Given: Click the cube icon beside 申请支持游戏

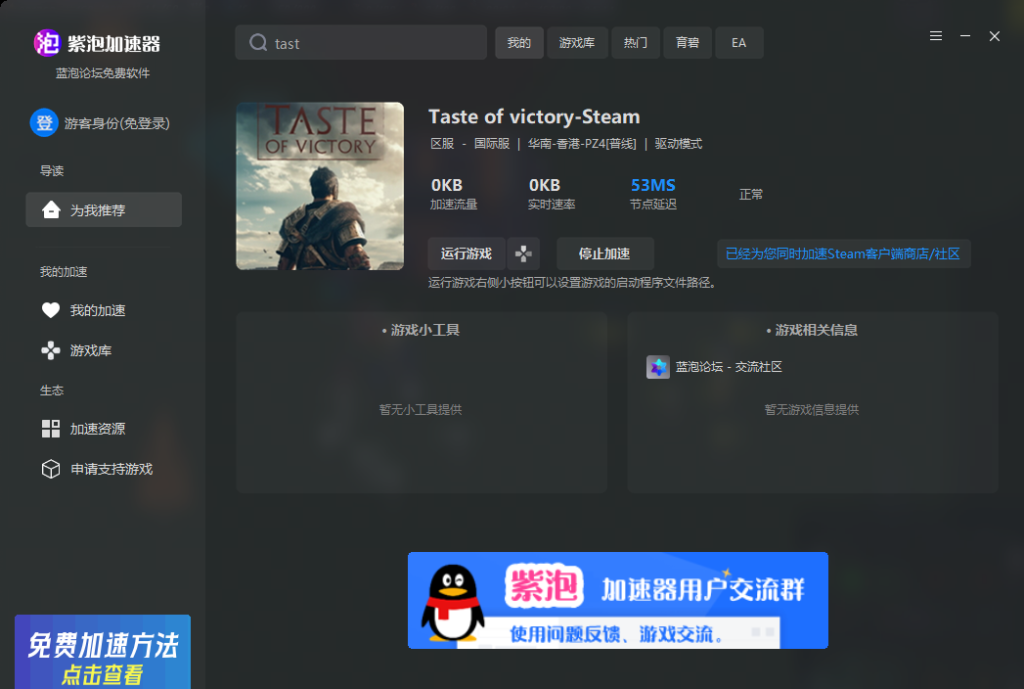Looking at the screenshot, I should 50,469.
